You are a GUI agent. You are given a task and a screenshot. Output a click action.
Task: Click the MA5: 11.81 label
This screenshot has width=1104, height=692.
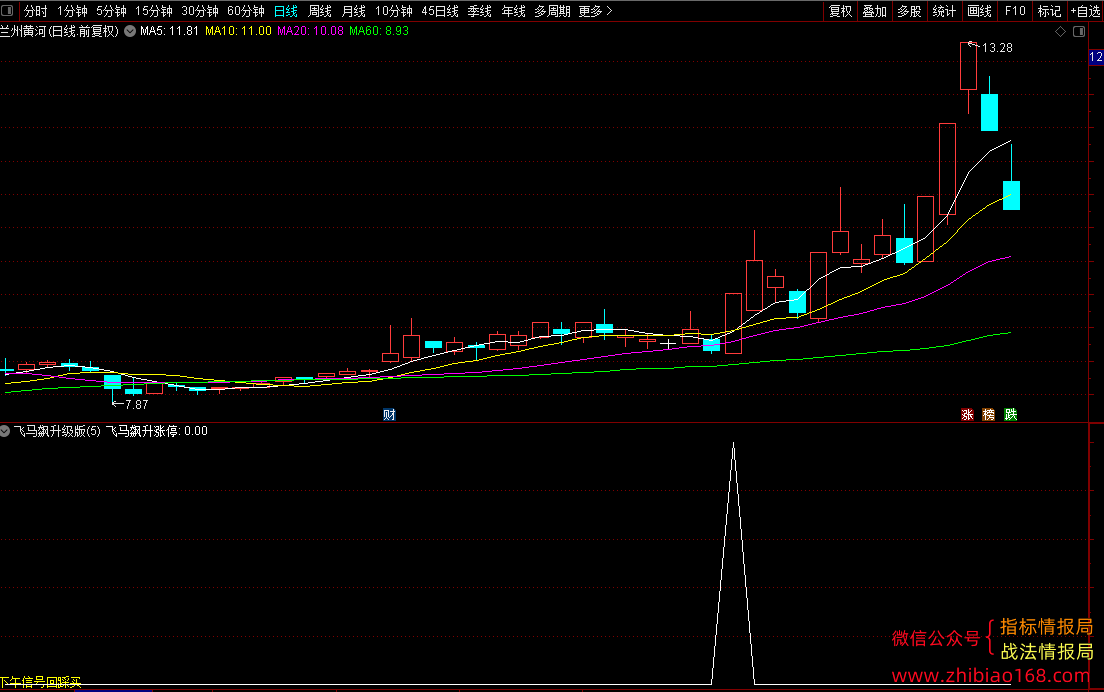point(169,31)
